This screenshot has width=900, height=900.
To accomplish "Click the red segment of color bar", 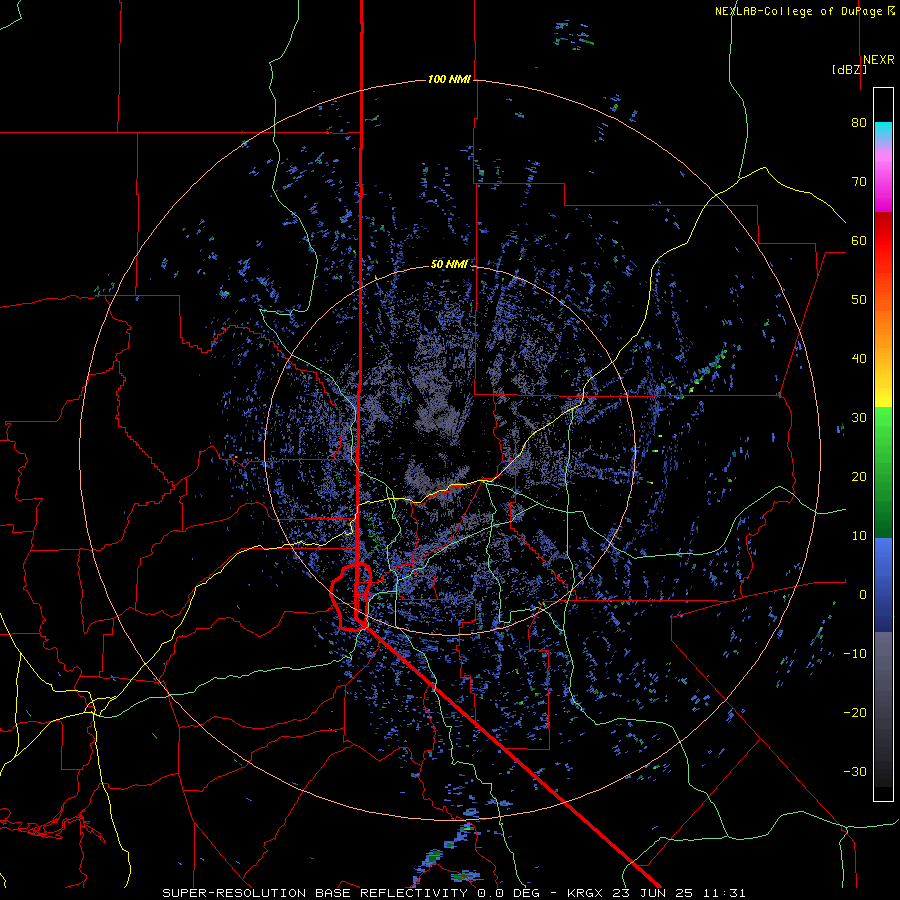I will 883,241.
